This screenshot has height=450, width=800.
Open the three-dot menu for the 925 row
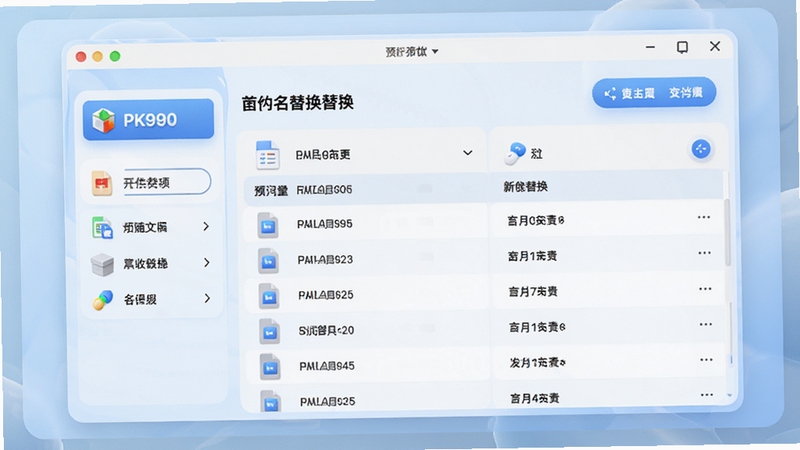click(707, 395)
